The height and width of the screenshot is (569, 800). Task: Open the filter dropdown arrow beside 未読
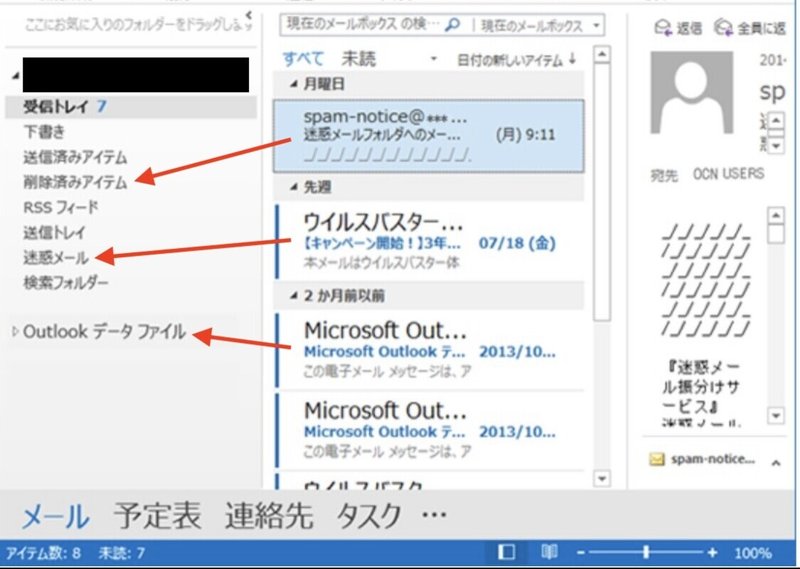click(x=434, y=59)
